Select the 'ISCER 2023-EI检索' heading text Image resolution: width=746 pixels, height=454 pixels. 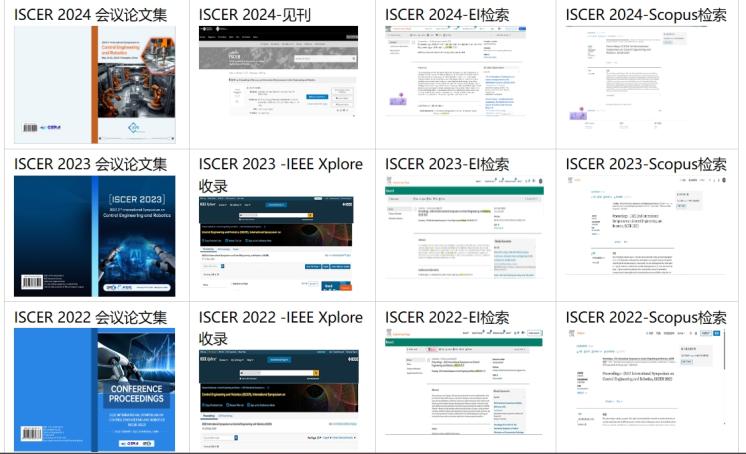[447, 164]
